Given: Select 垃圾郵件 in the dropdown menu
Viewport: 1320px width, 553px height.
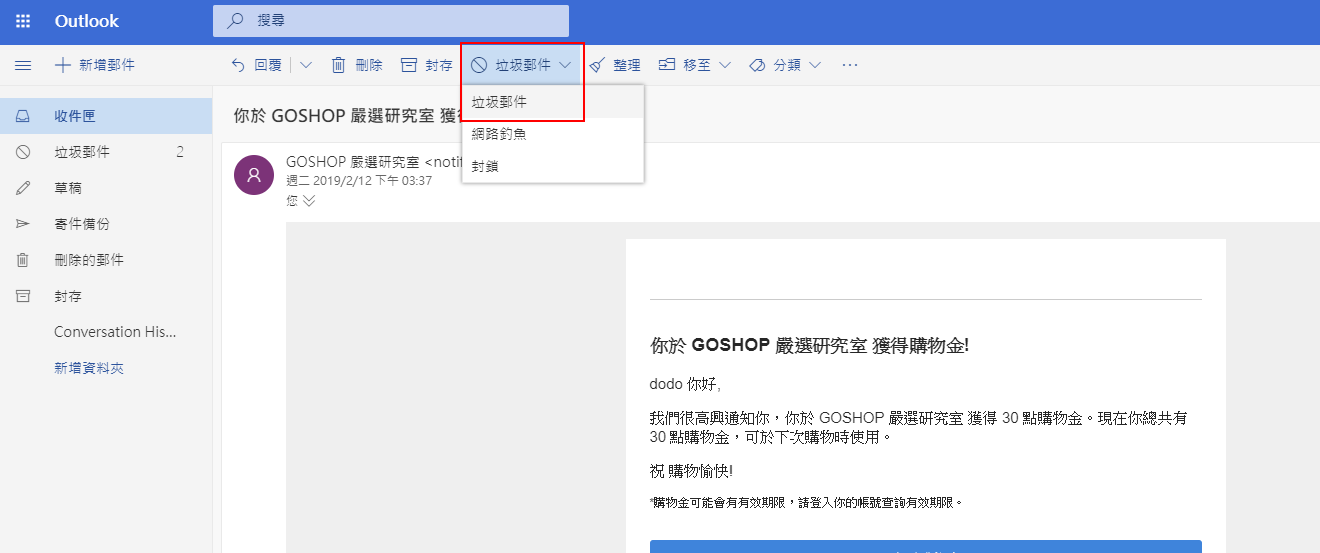Looking at the screenshot, I should [x=553, y=102].
